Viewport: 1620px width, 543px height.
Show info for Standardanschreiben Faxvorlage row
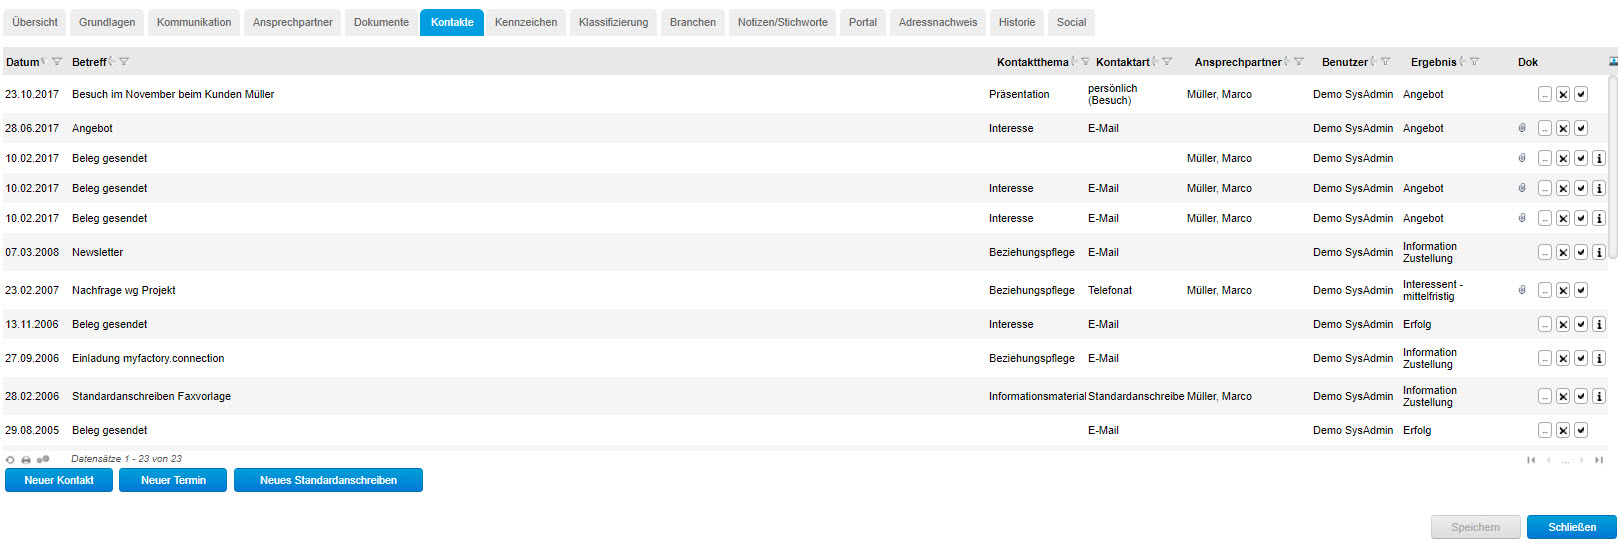point(1599,396)
